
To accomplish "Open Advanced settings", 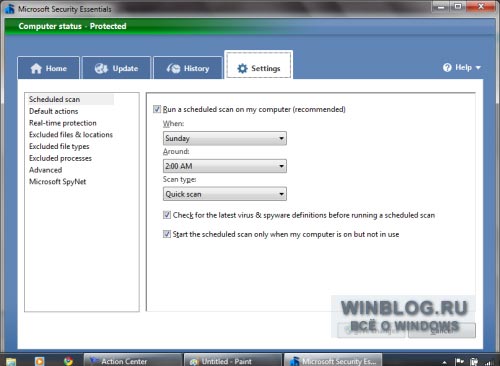I will click(45, 170).
